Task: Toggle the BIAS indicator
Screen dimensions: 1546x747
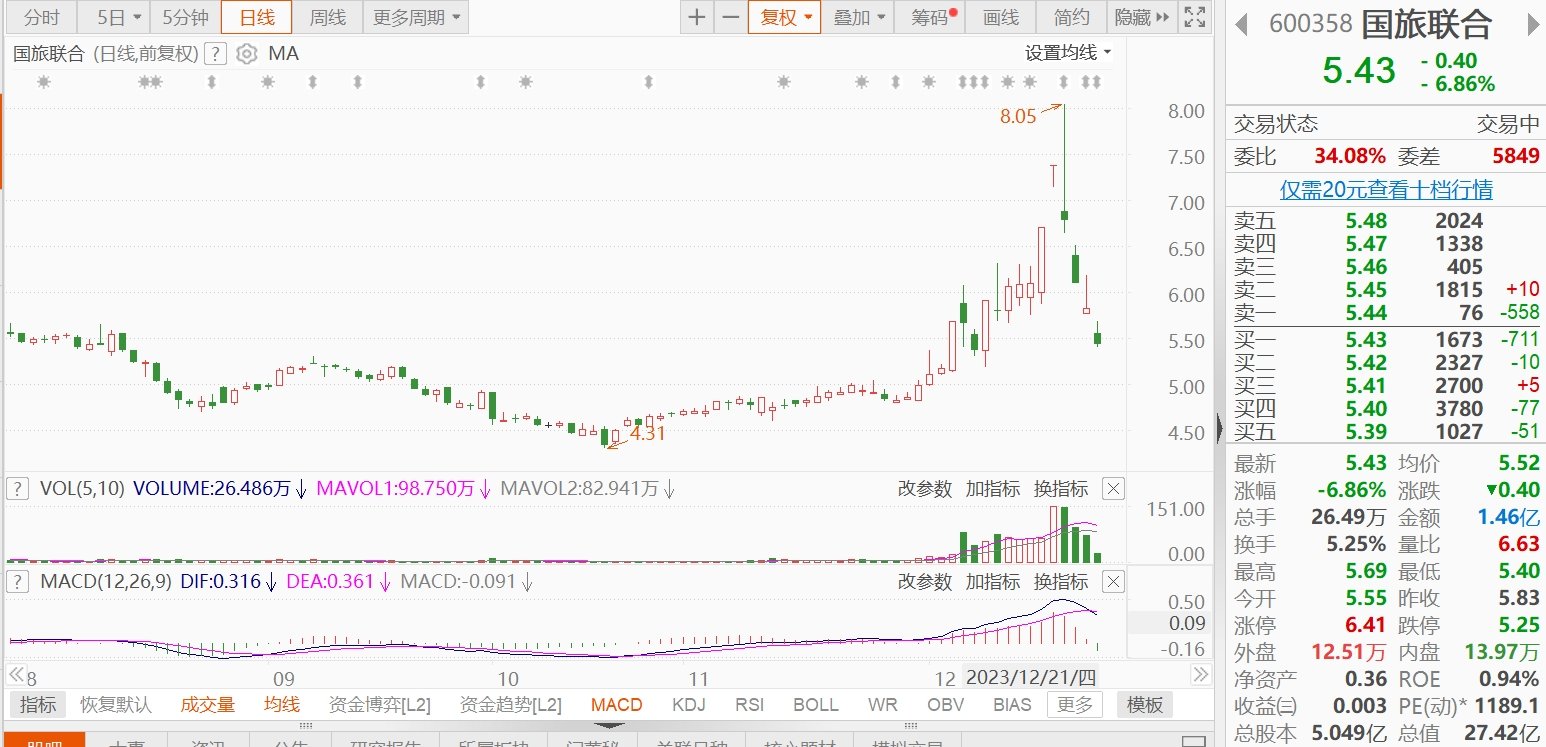Action: click(1012, 705)
